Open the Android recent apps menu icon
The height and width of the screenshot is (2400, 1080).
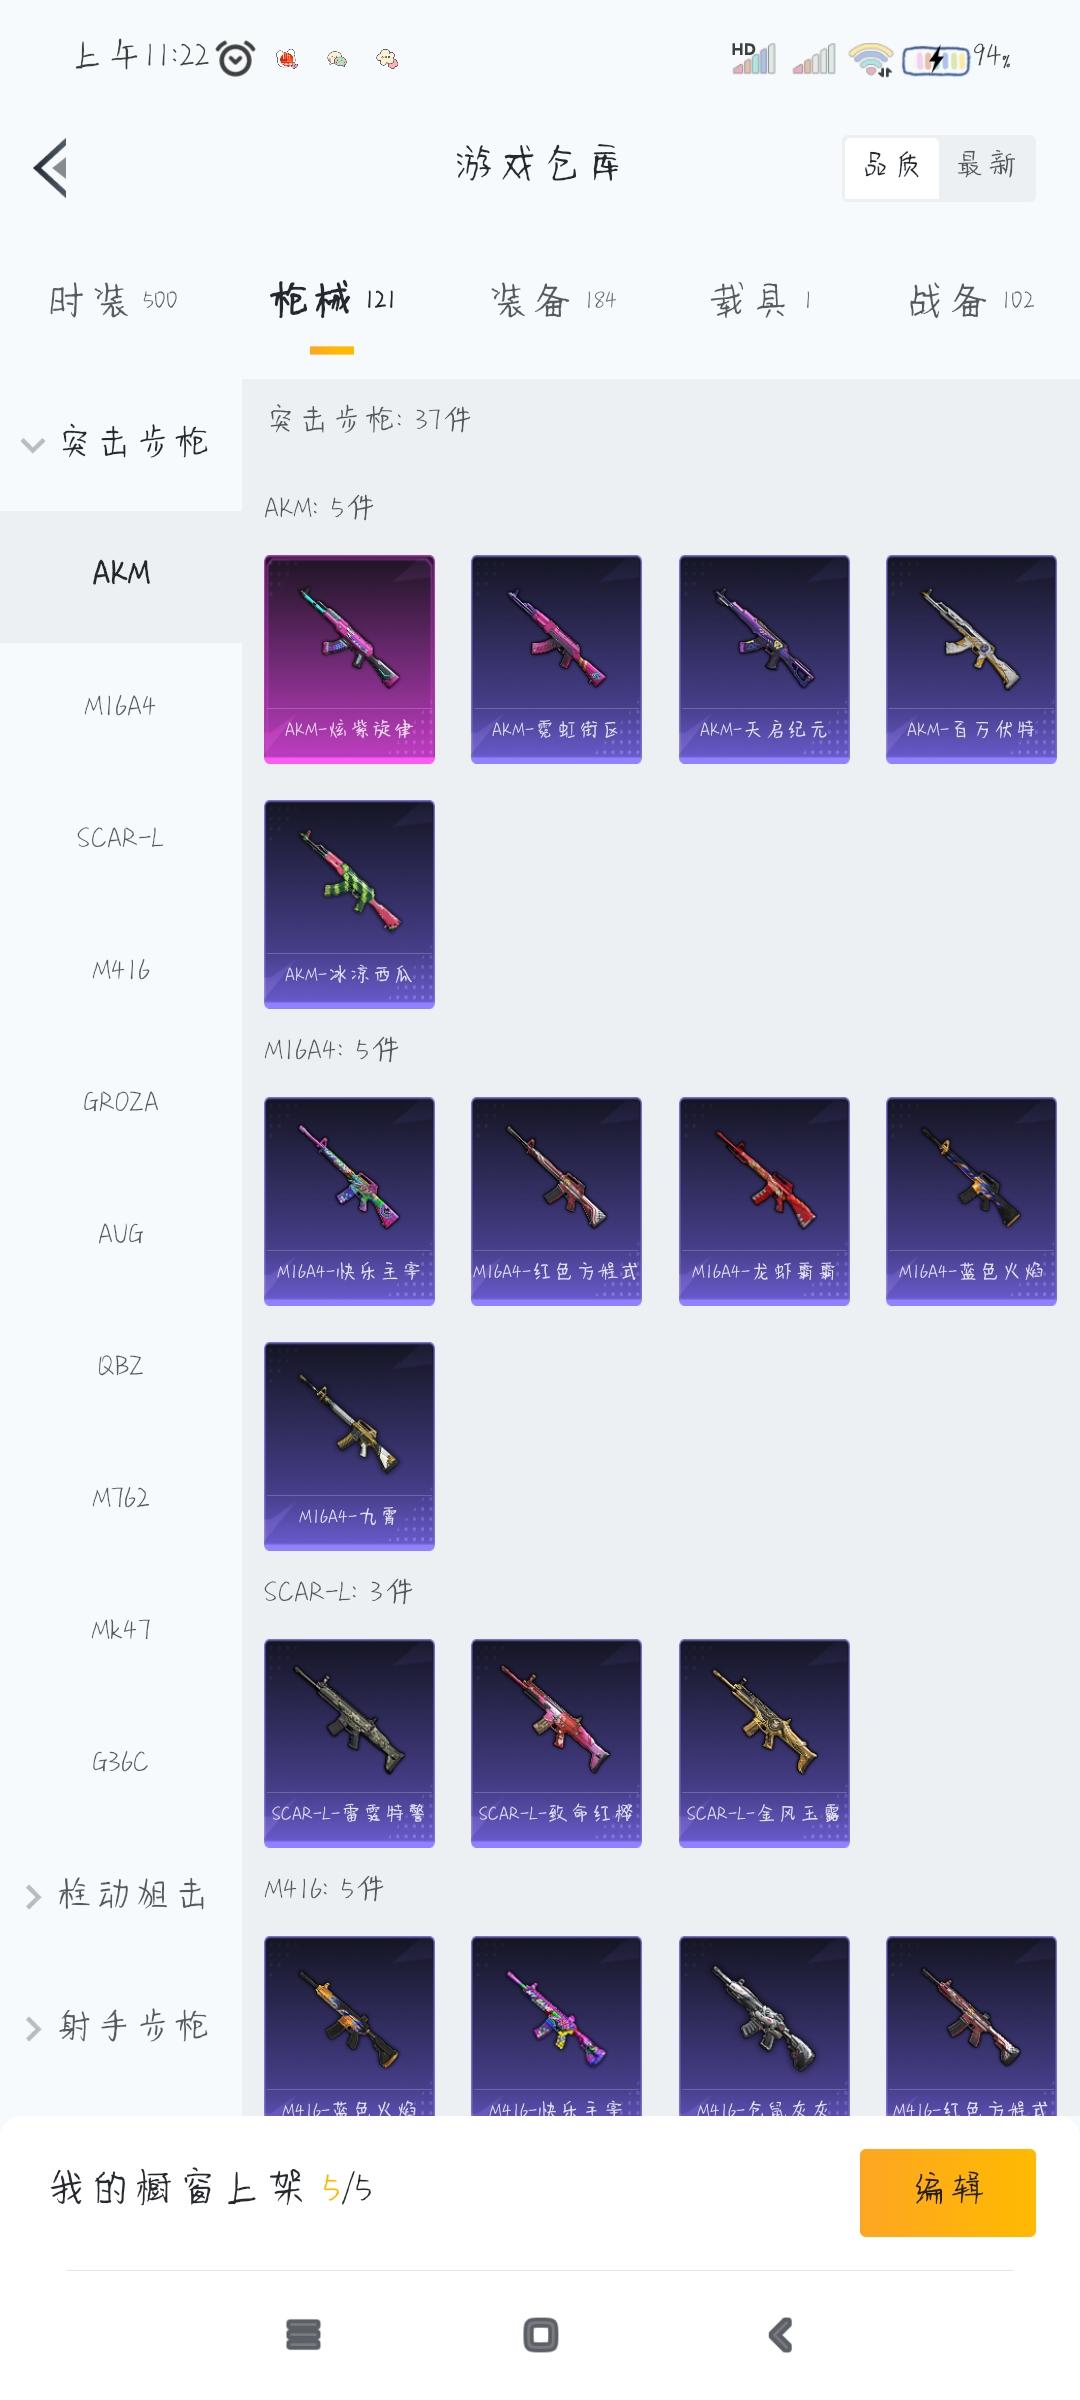[x=303, y=2335]
